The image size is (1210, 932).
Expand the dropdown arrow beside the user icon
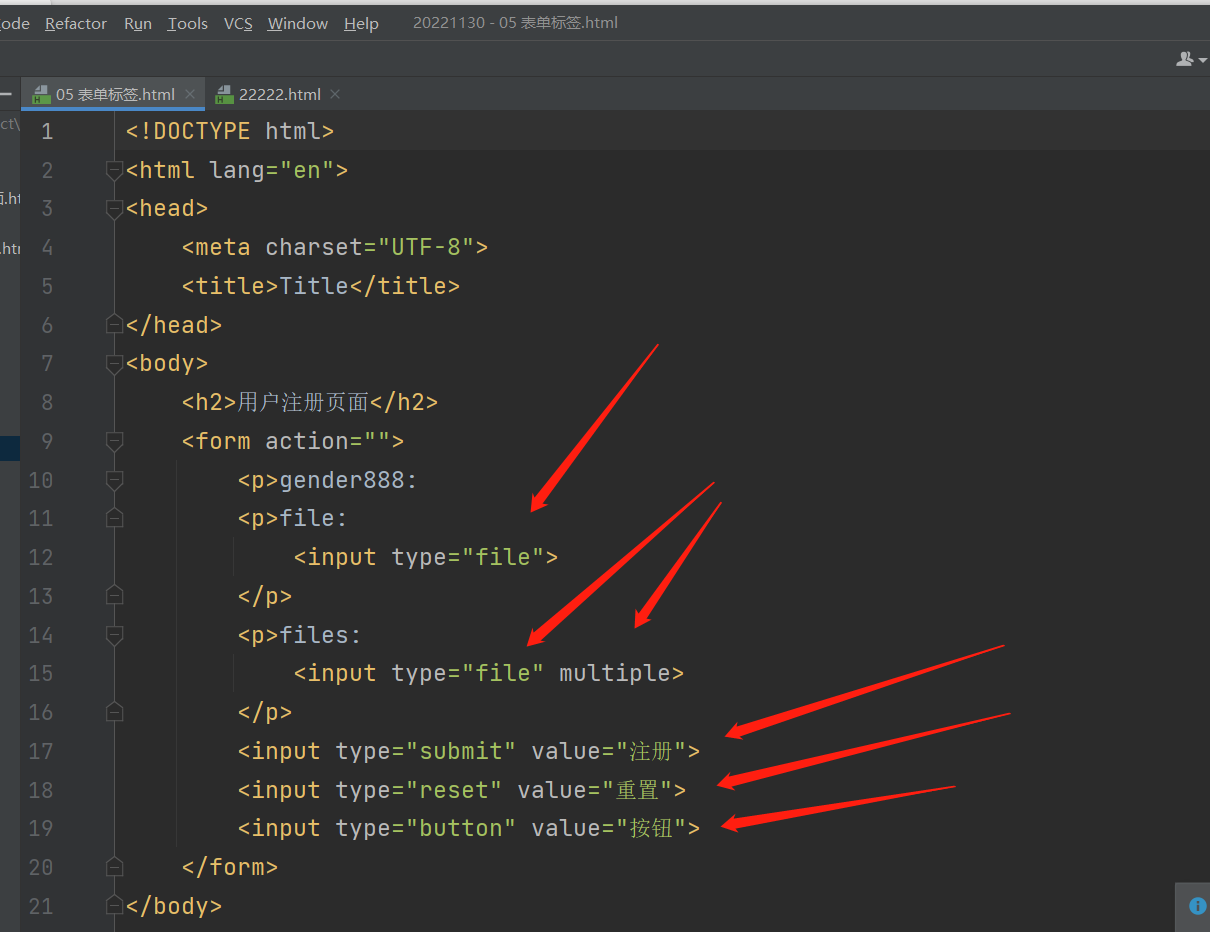[1202, 60]
